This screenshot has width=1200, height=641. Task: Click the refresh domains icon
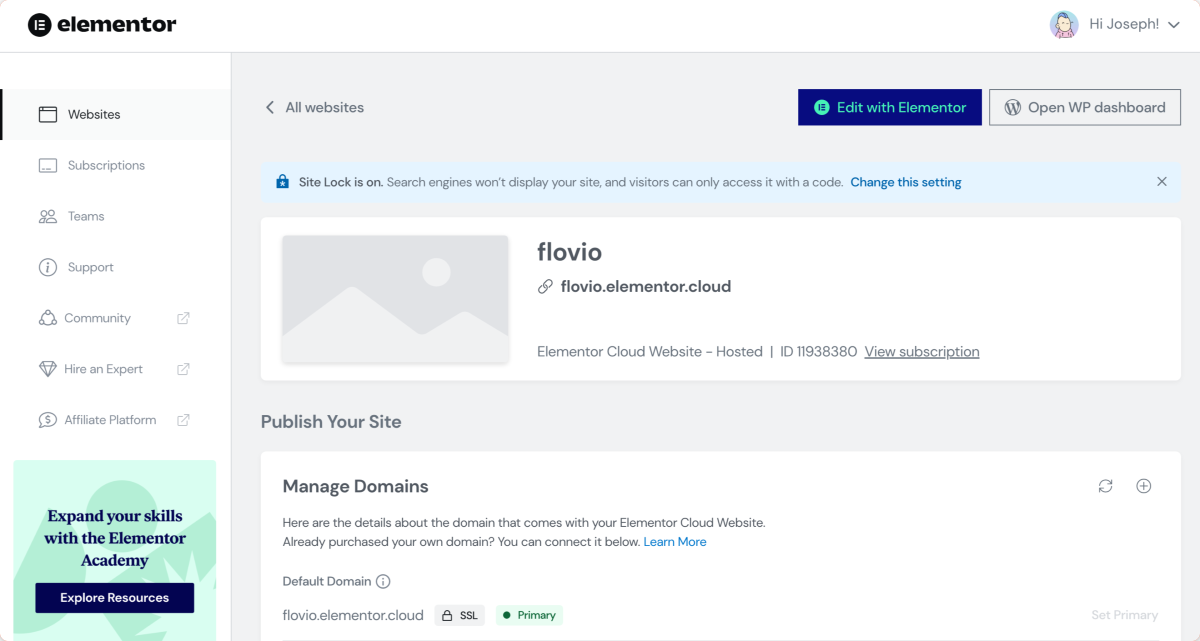point(1105,486)
